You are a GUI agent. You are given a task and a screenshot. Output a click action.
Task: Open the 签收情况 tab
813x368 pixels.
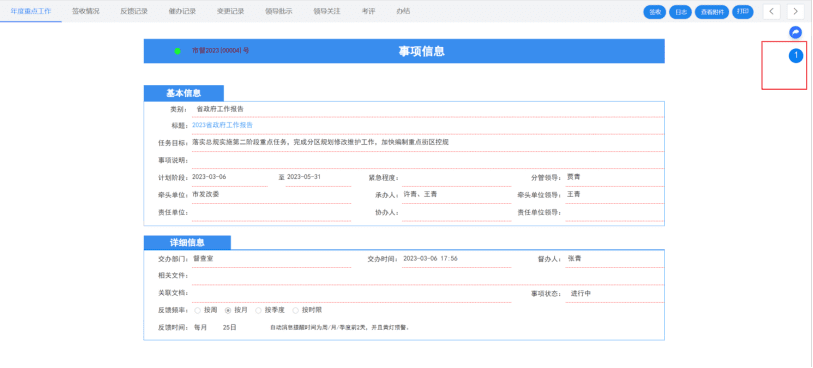86,11
